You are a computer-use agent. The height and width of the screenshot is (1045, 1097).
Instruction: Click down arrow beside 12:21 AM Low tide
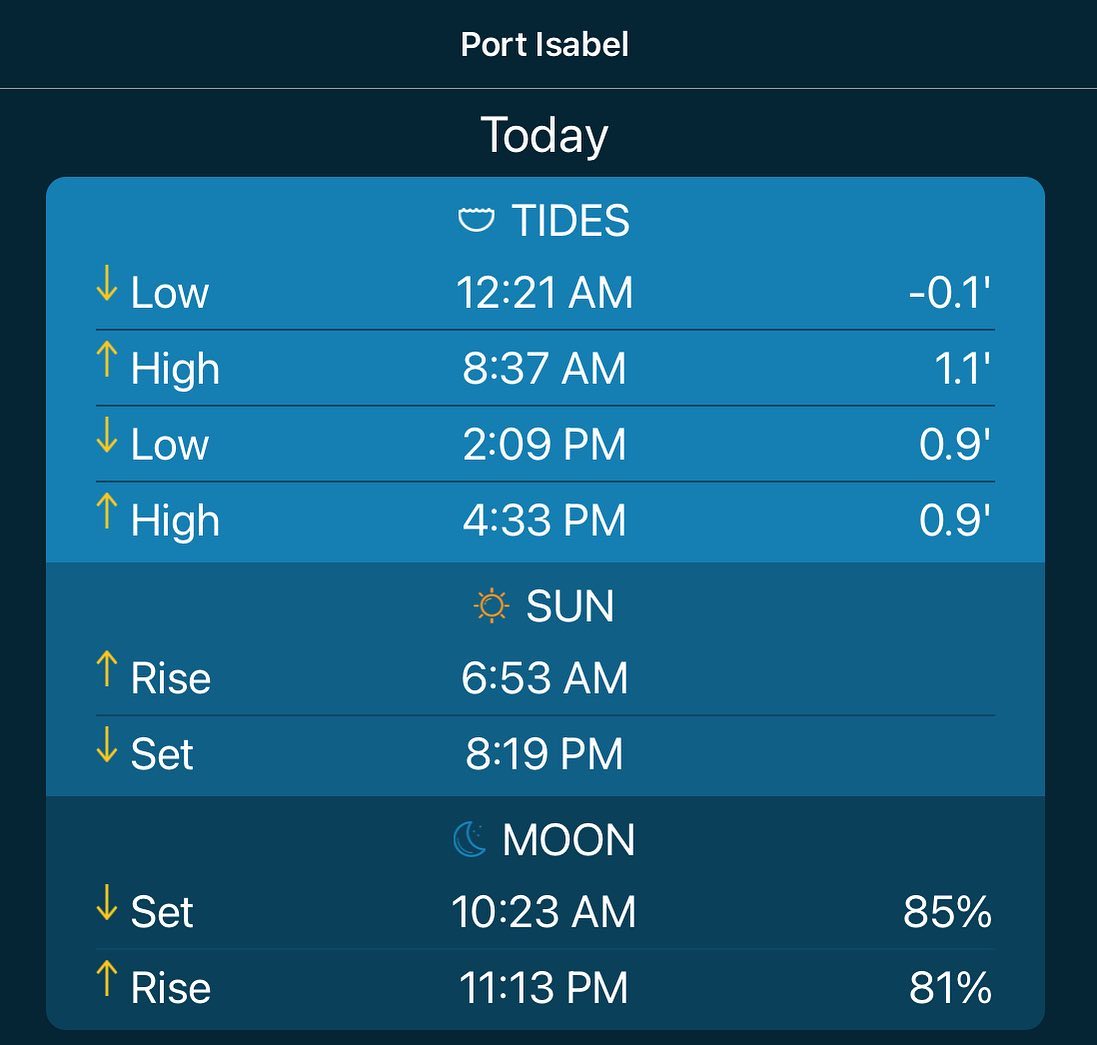click(106, 283)
